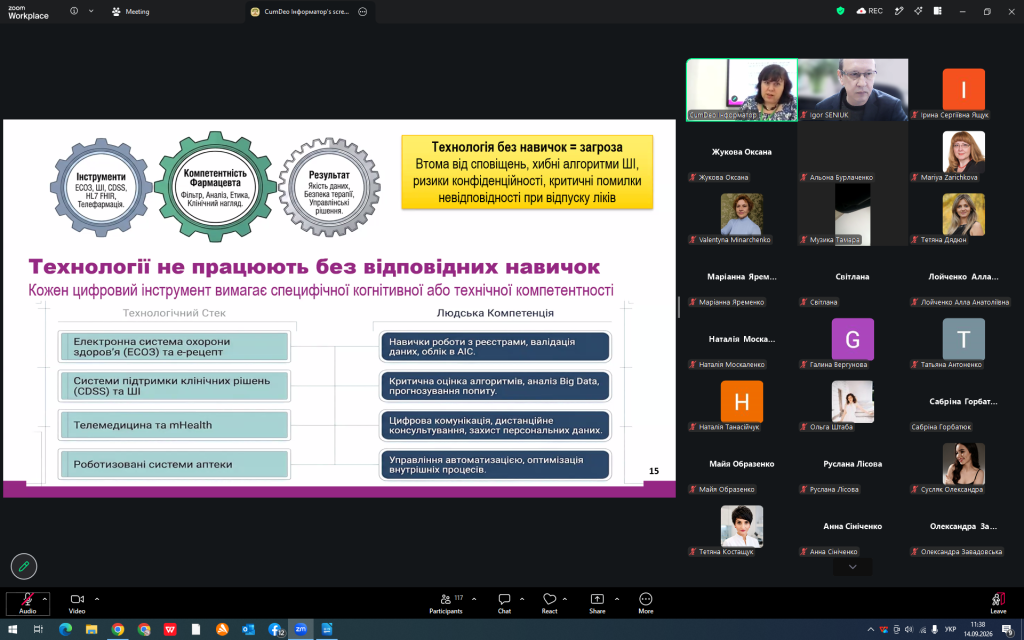The image size is (1024, 640).
Task: Click the green annotate pencil icon
Action: pos(24,566)
